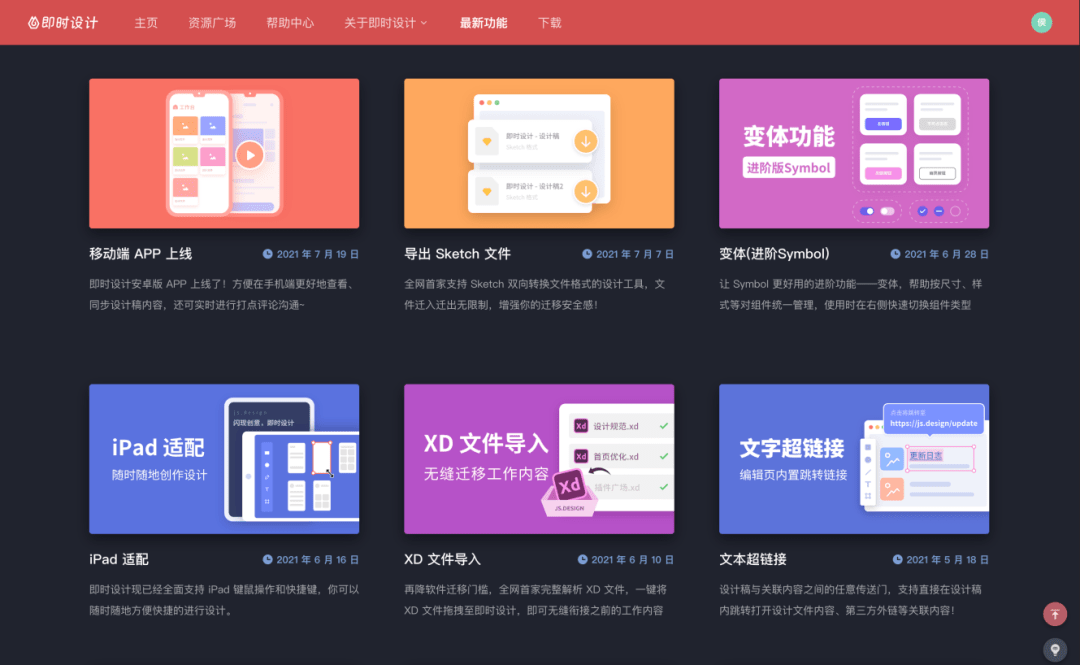The height and width of the screenshot is (665, 1080).
Task: Play the 移动端 APP video thumbnail
Action: pyautogui.click(x=250, y=155)
